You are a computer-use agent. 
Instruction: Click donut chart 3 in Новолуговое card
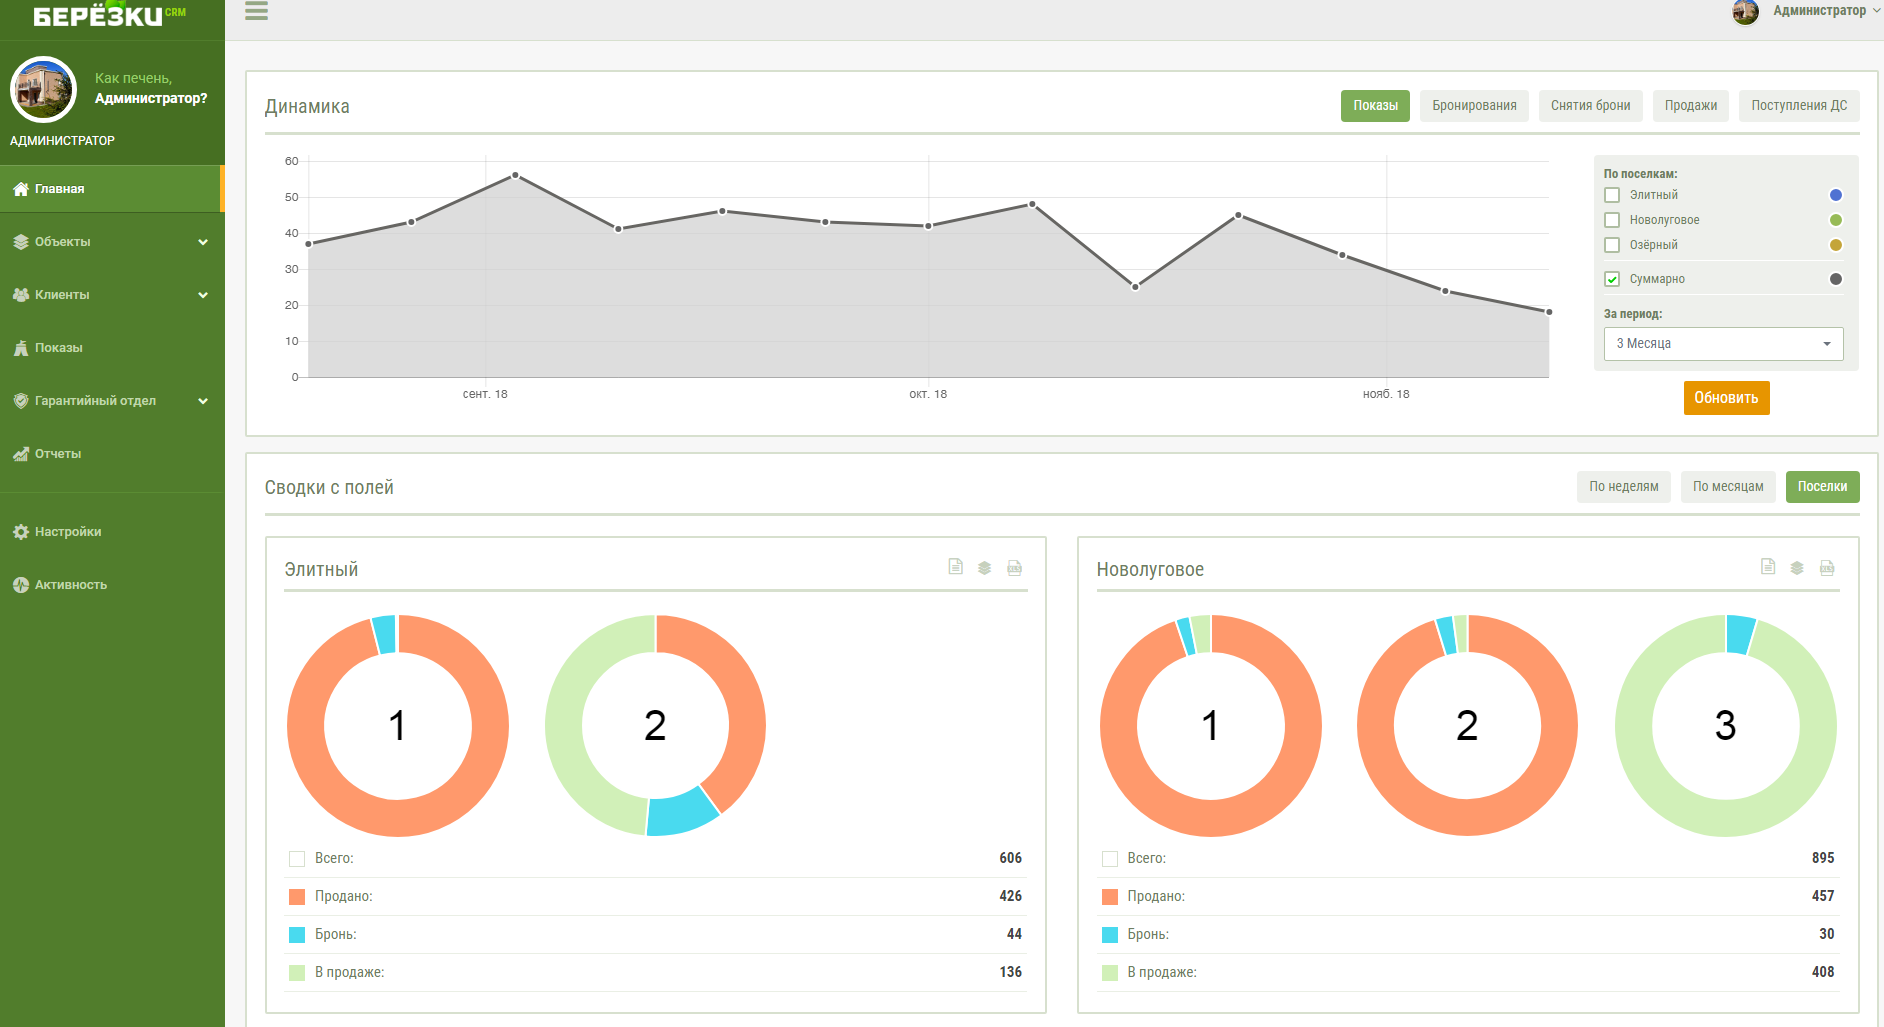click(x=1726, y=726)
